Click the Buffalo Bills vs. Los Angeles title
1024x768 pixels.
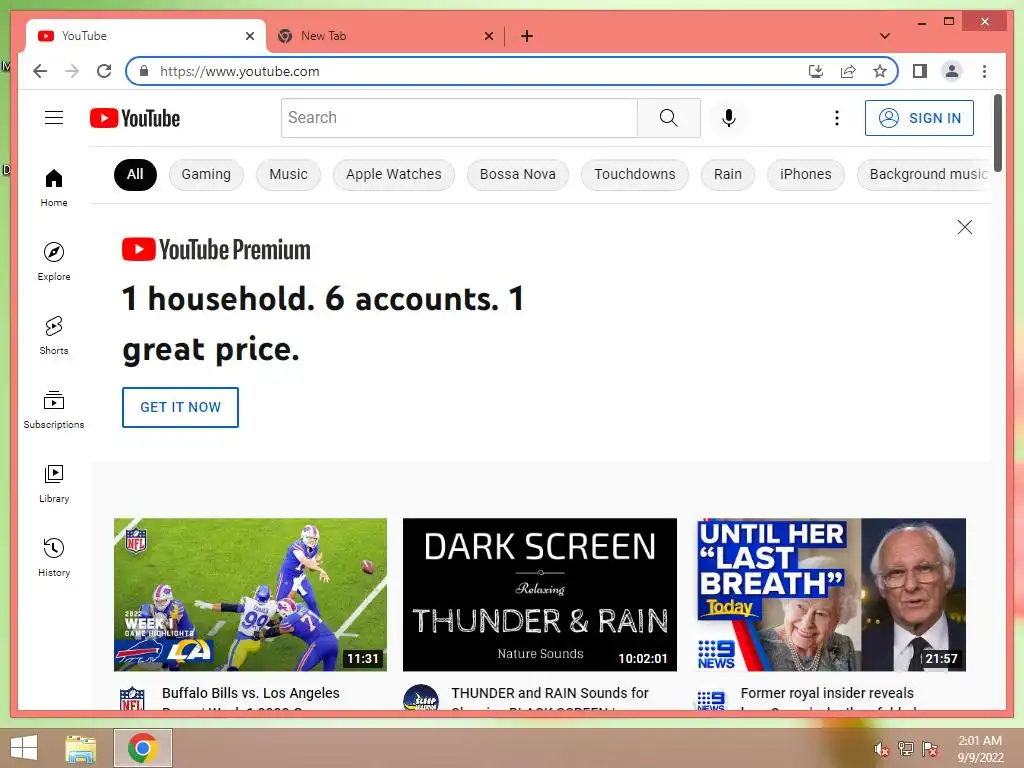click(x=251, y=693)
